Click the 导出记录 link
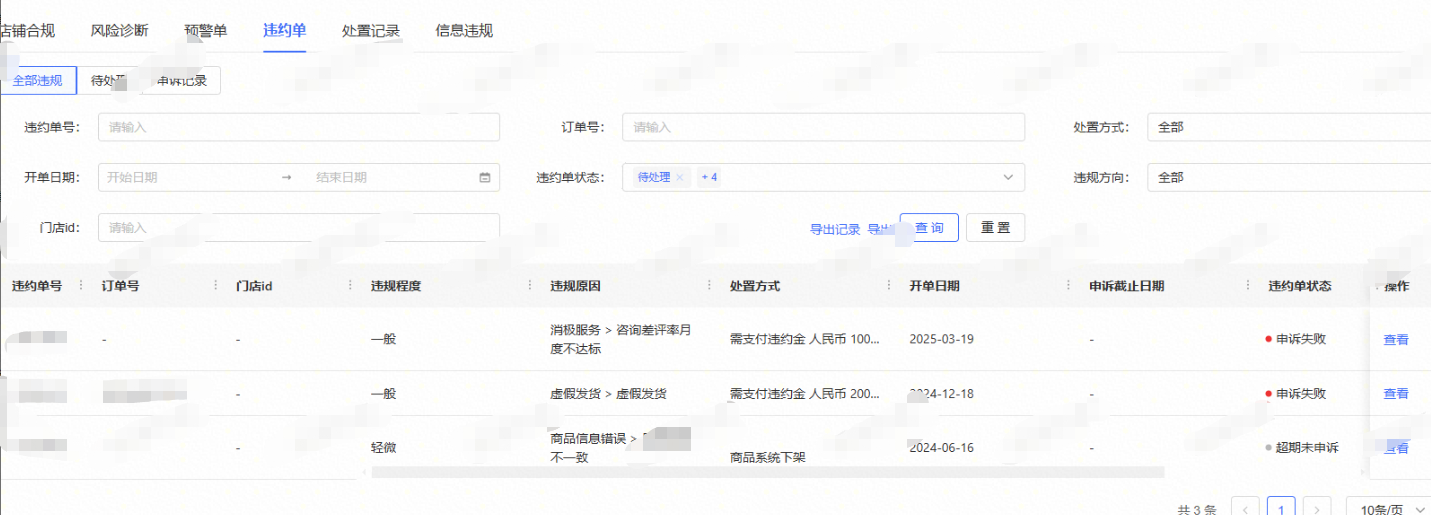The image size is (1431, 515). [x=835, y=229]
